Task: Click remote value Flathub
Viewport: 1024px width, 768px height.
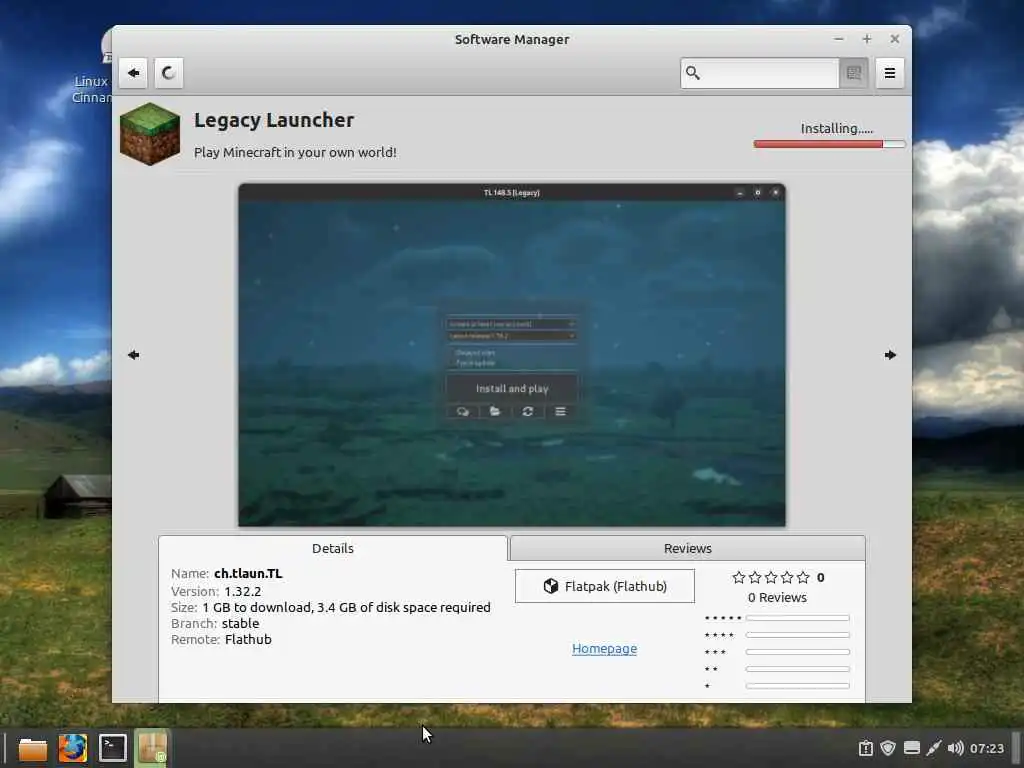Action: (248, 639)
